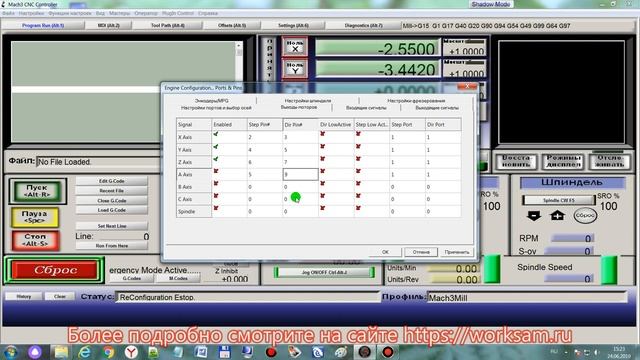The image size is (640, 360).
Task: Open Настройки портов и выбор осей tab
Action: coord(216,108)
